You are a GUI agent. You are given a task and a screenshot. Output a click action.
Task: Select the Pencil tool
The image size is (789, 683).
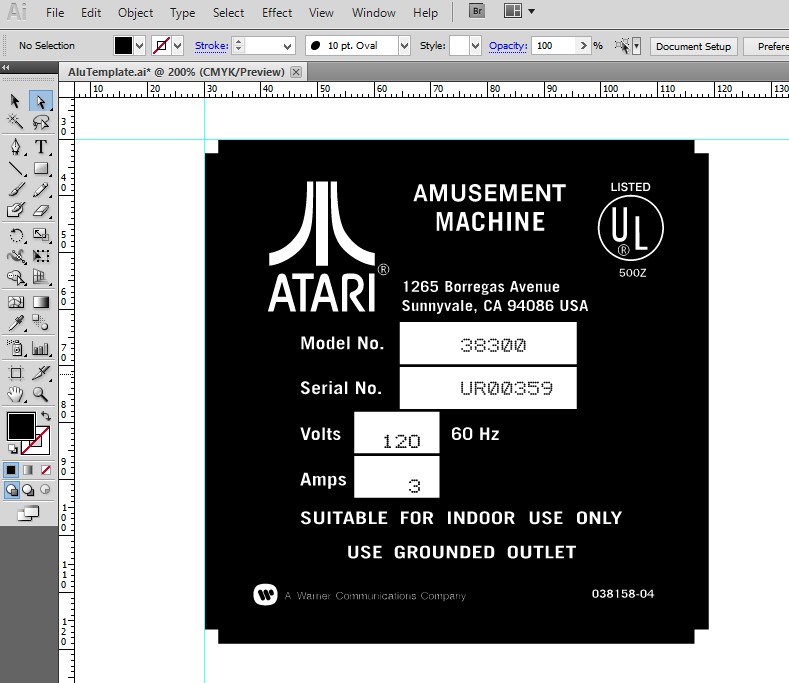pos(41,189)
